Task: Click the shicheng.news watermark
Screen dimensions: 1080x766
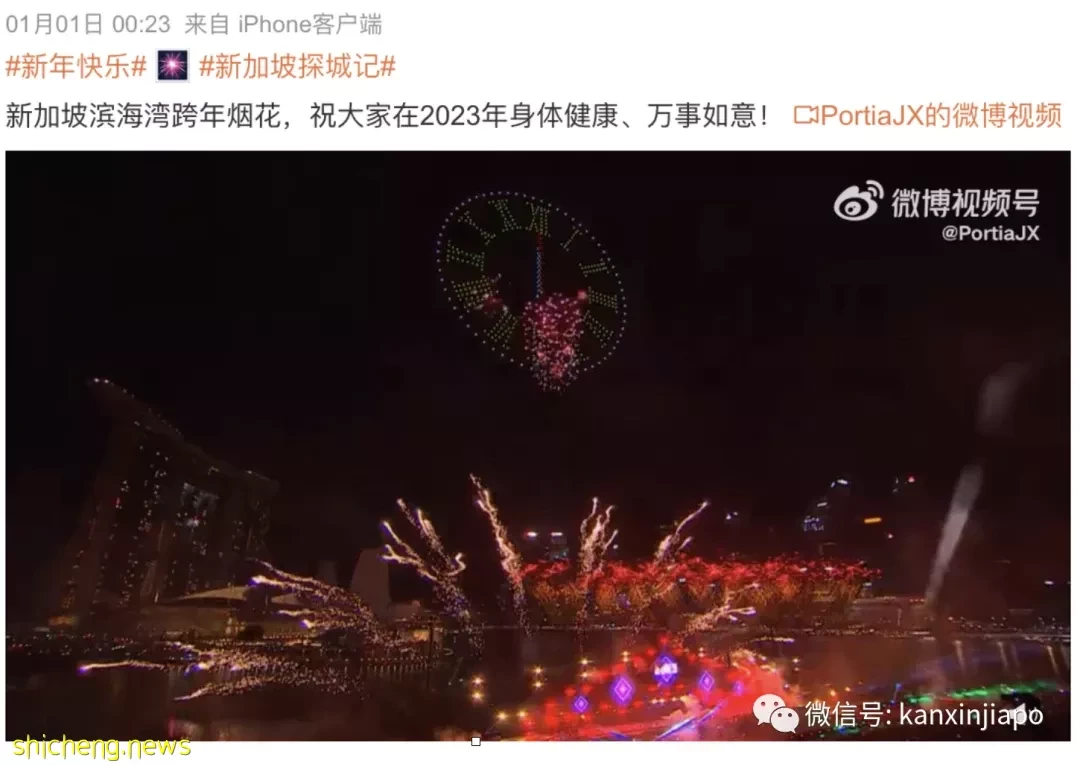Action: click(101, 746)
